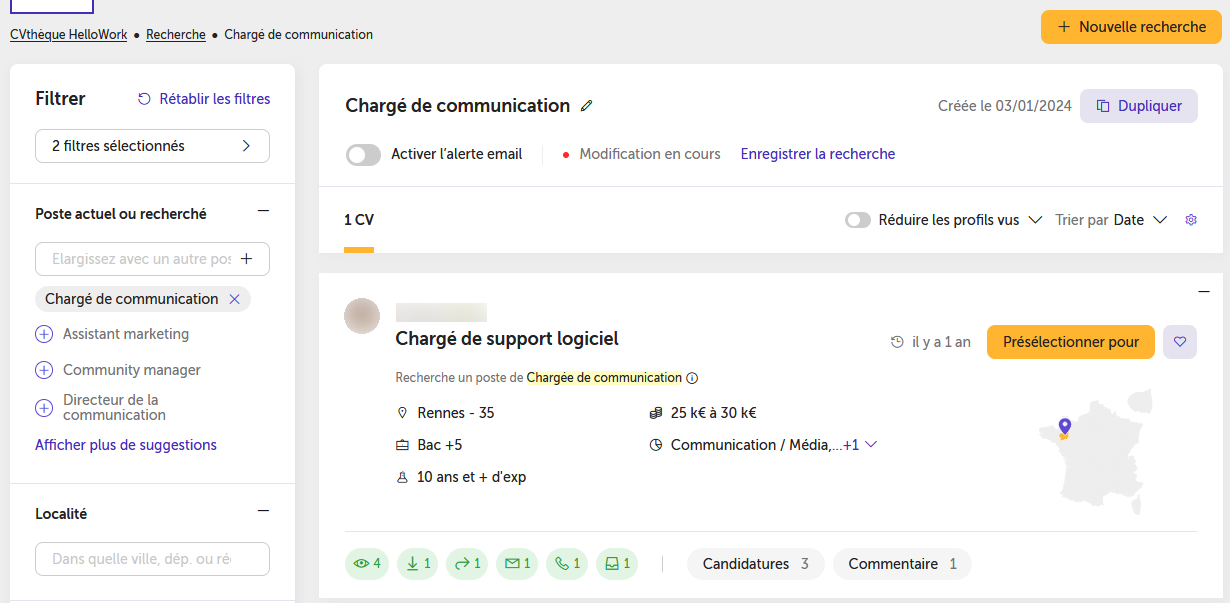Click the settings gear next to Trier par

pos(1190,220)
